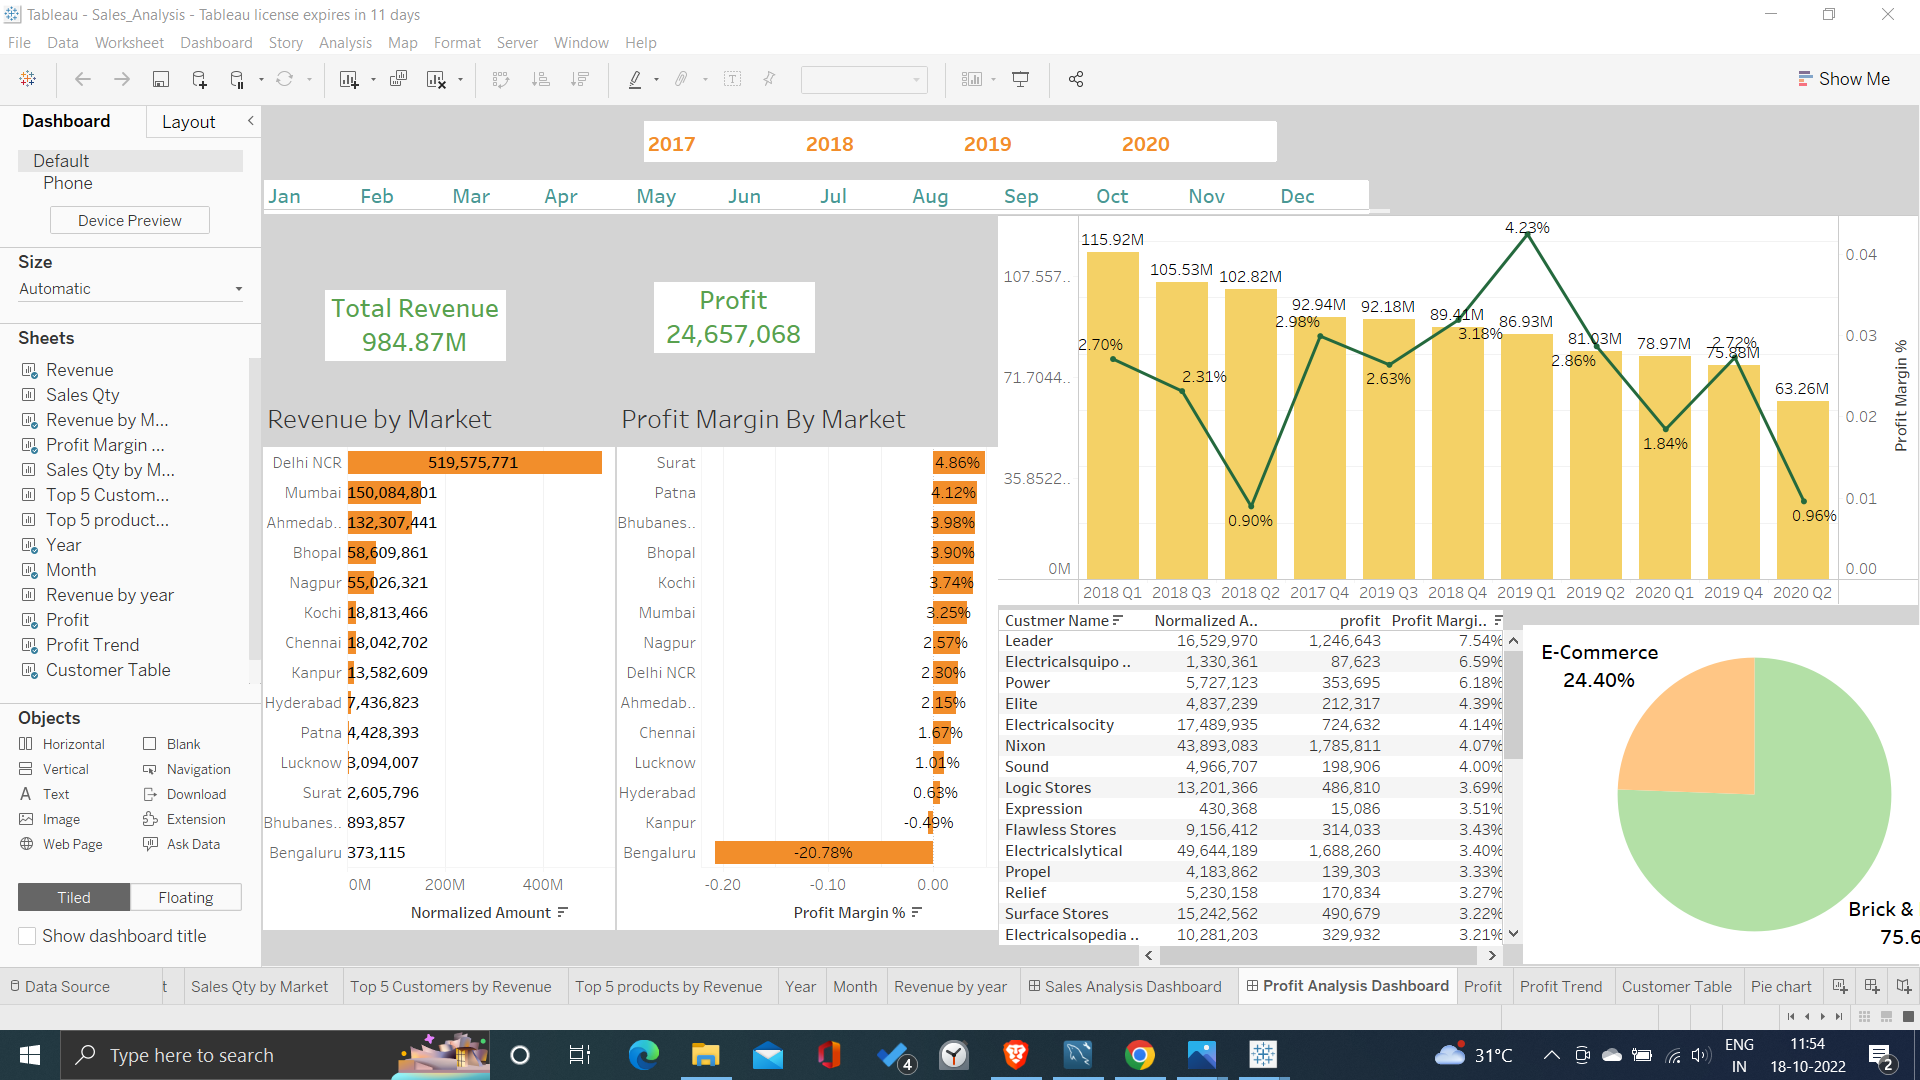Open the Show Me panel
1920x1080 pixels.
[x=1845, y=78]
